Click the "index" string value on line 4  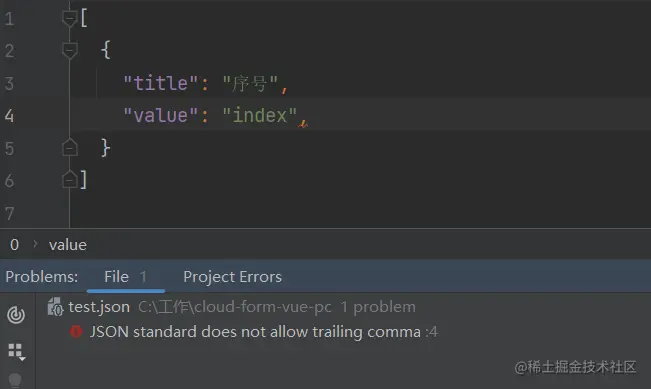pos(259,115)
